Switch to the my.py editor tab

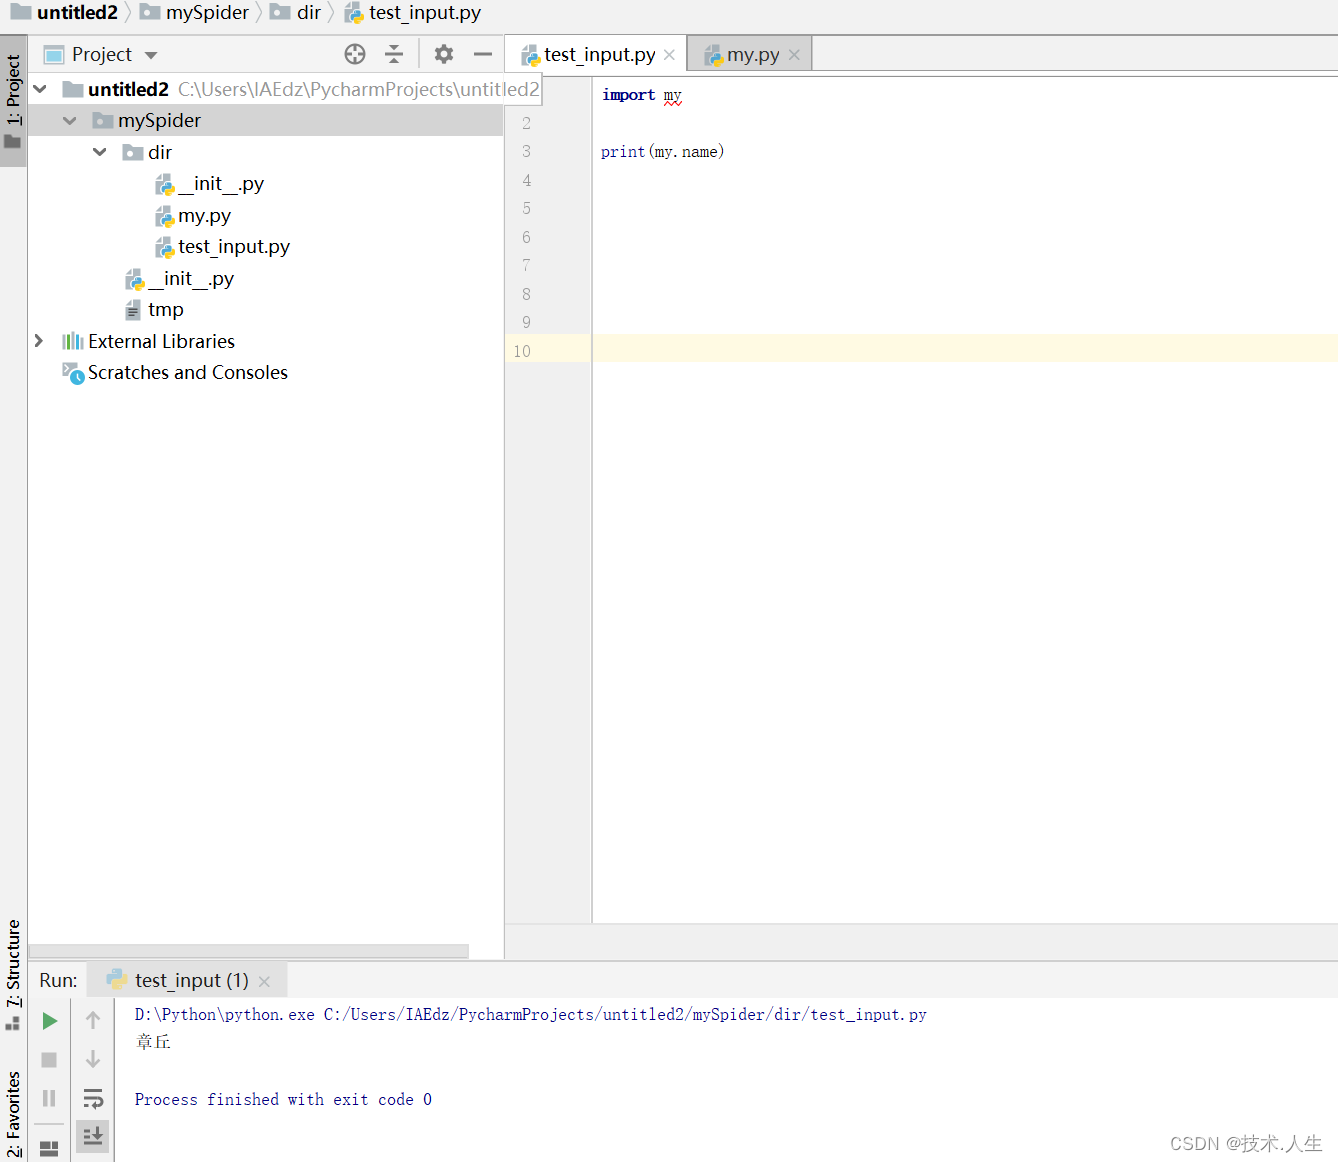[750, 54]
